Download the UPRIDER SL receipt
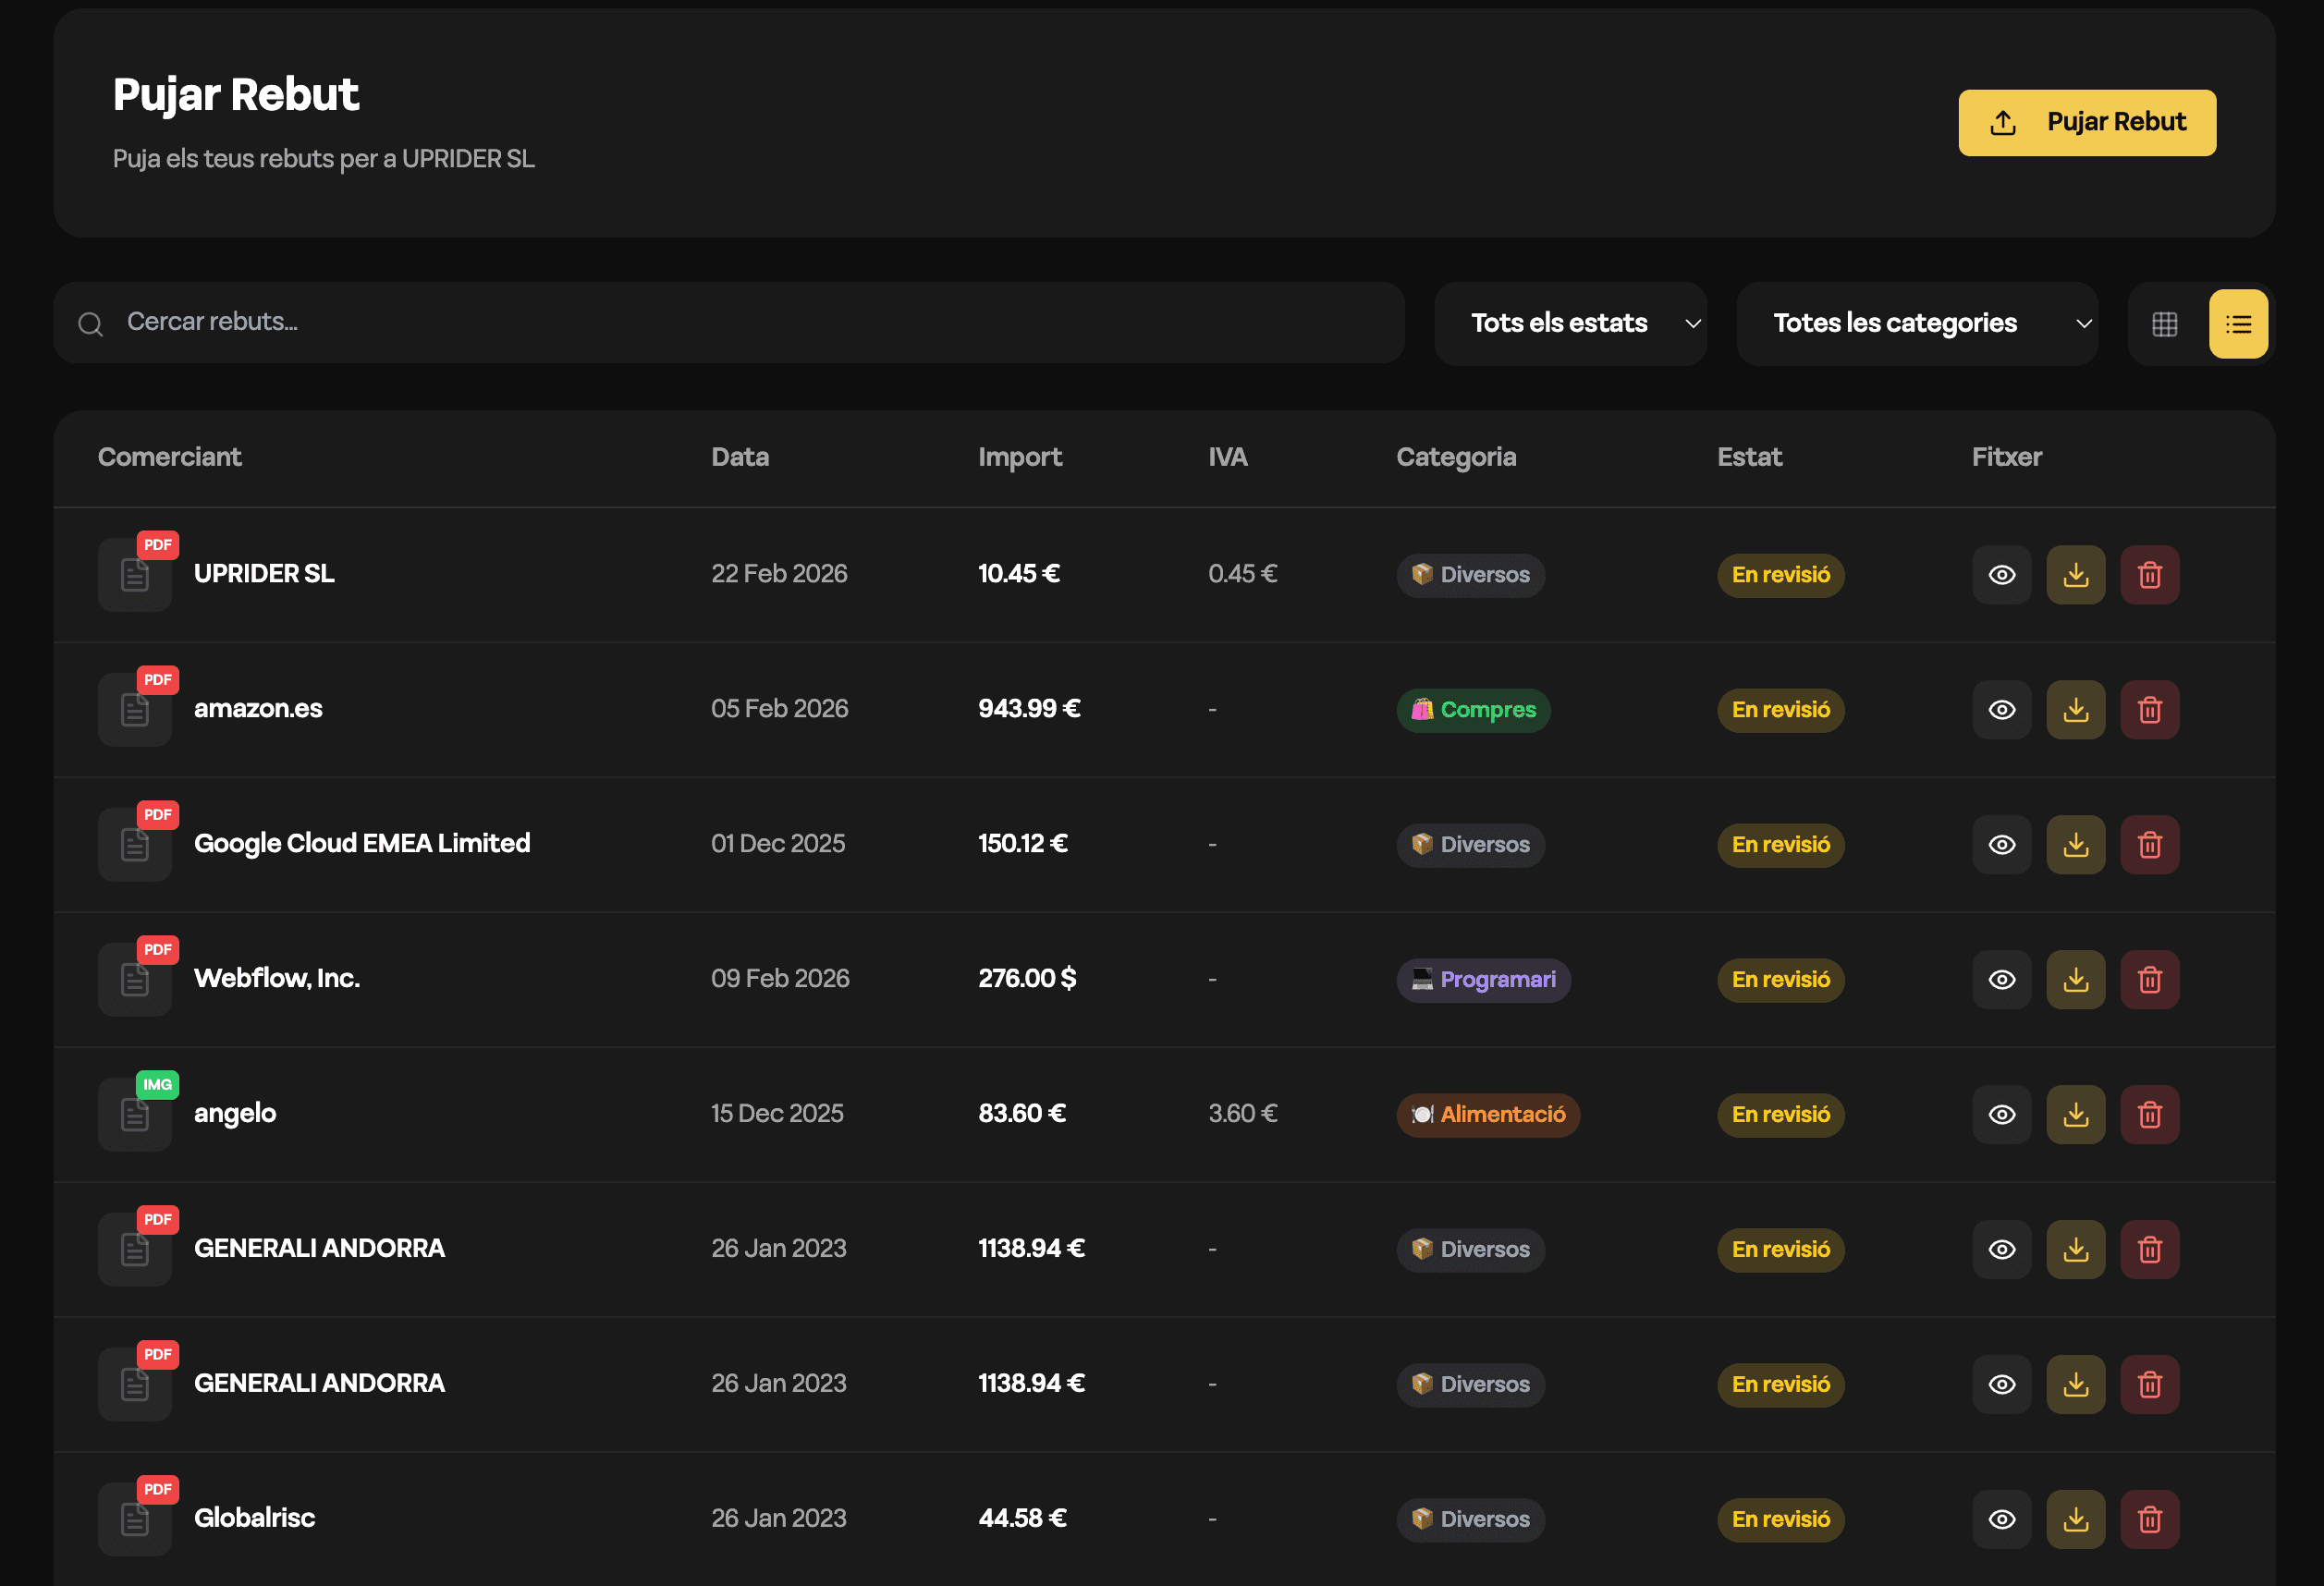This screenshot has width=2324, height=1586. 2075,574
